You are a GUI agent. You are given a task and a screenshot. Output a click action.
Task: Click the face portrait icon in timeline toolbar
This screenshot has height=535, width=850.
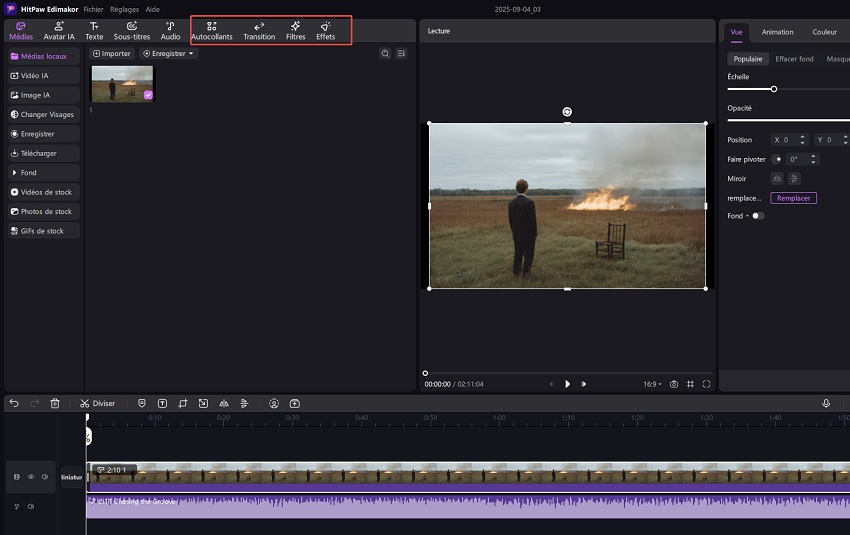coord(274,403)
